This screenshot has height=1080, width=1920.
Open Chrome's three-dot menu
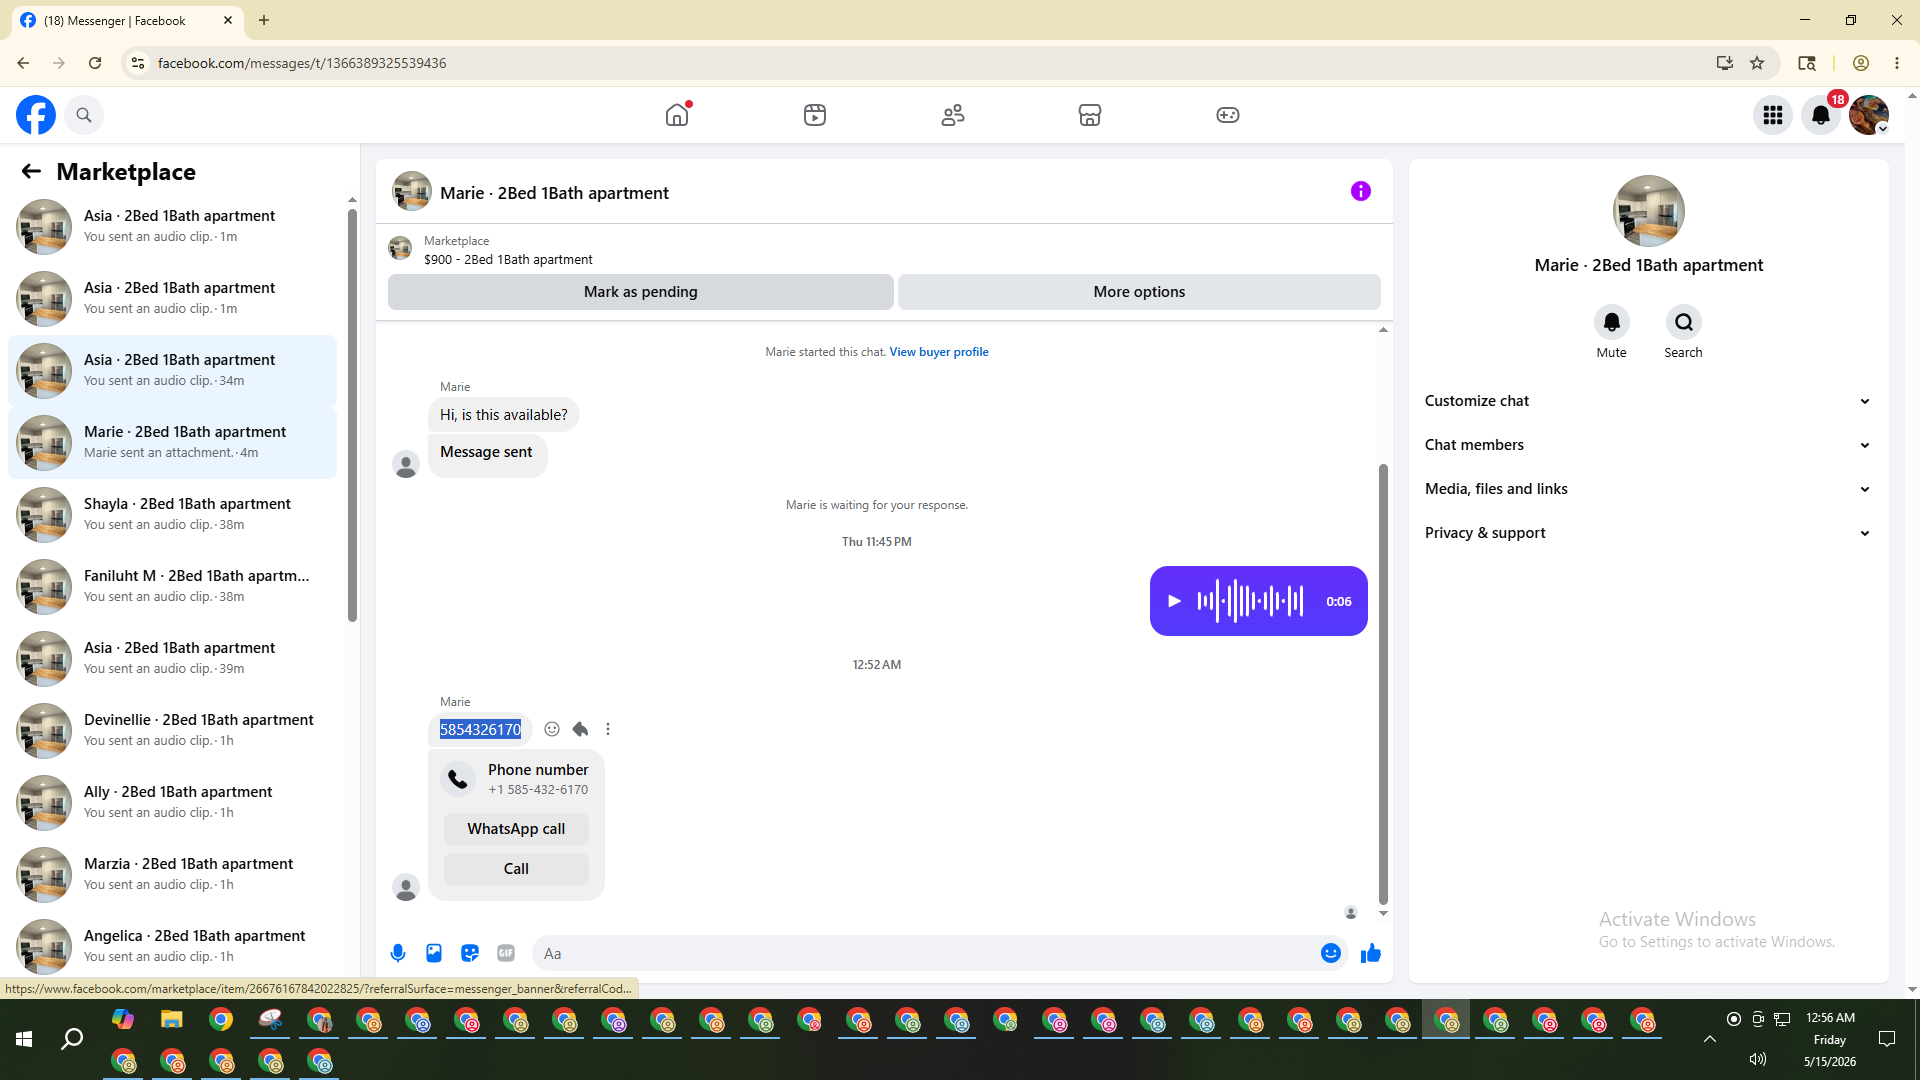click(x=1897, y=63)
